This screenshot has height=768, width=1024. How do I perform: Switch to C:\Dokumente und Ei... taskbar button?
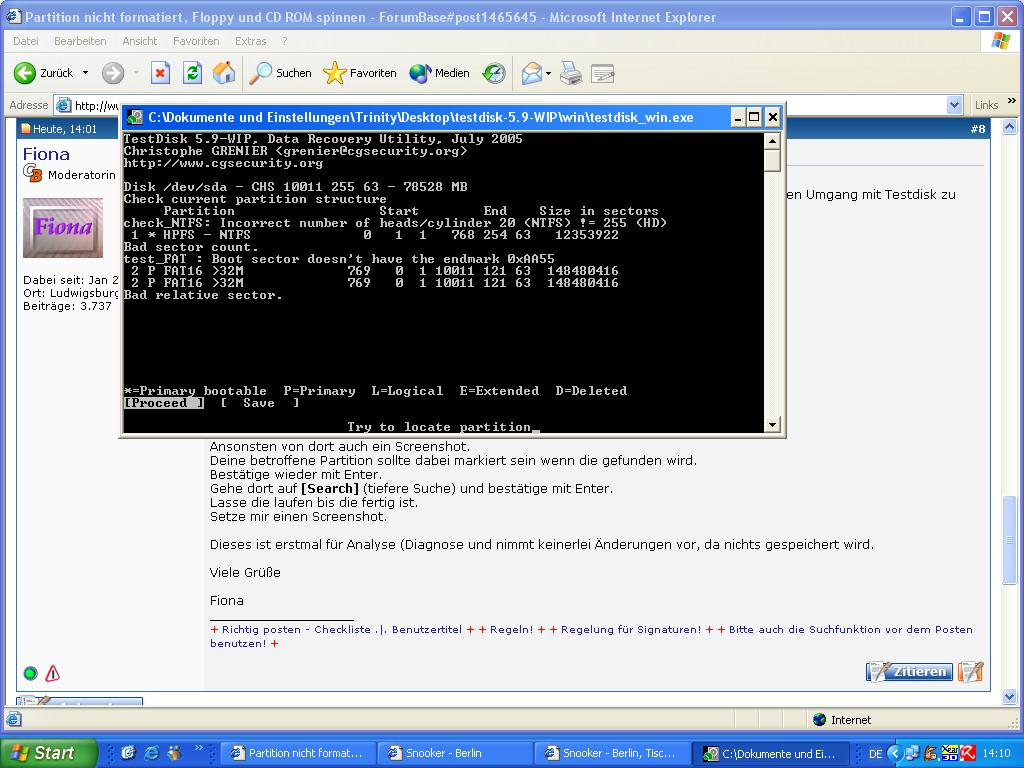pos(771,753)
